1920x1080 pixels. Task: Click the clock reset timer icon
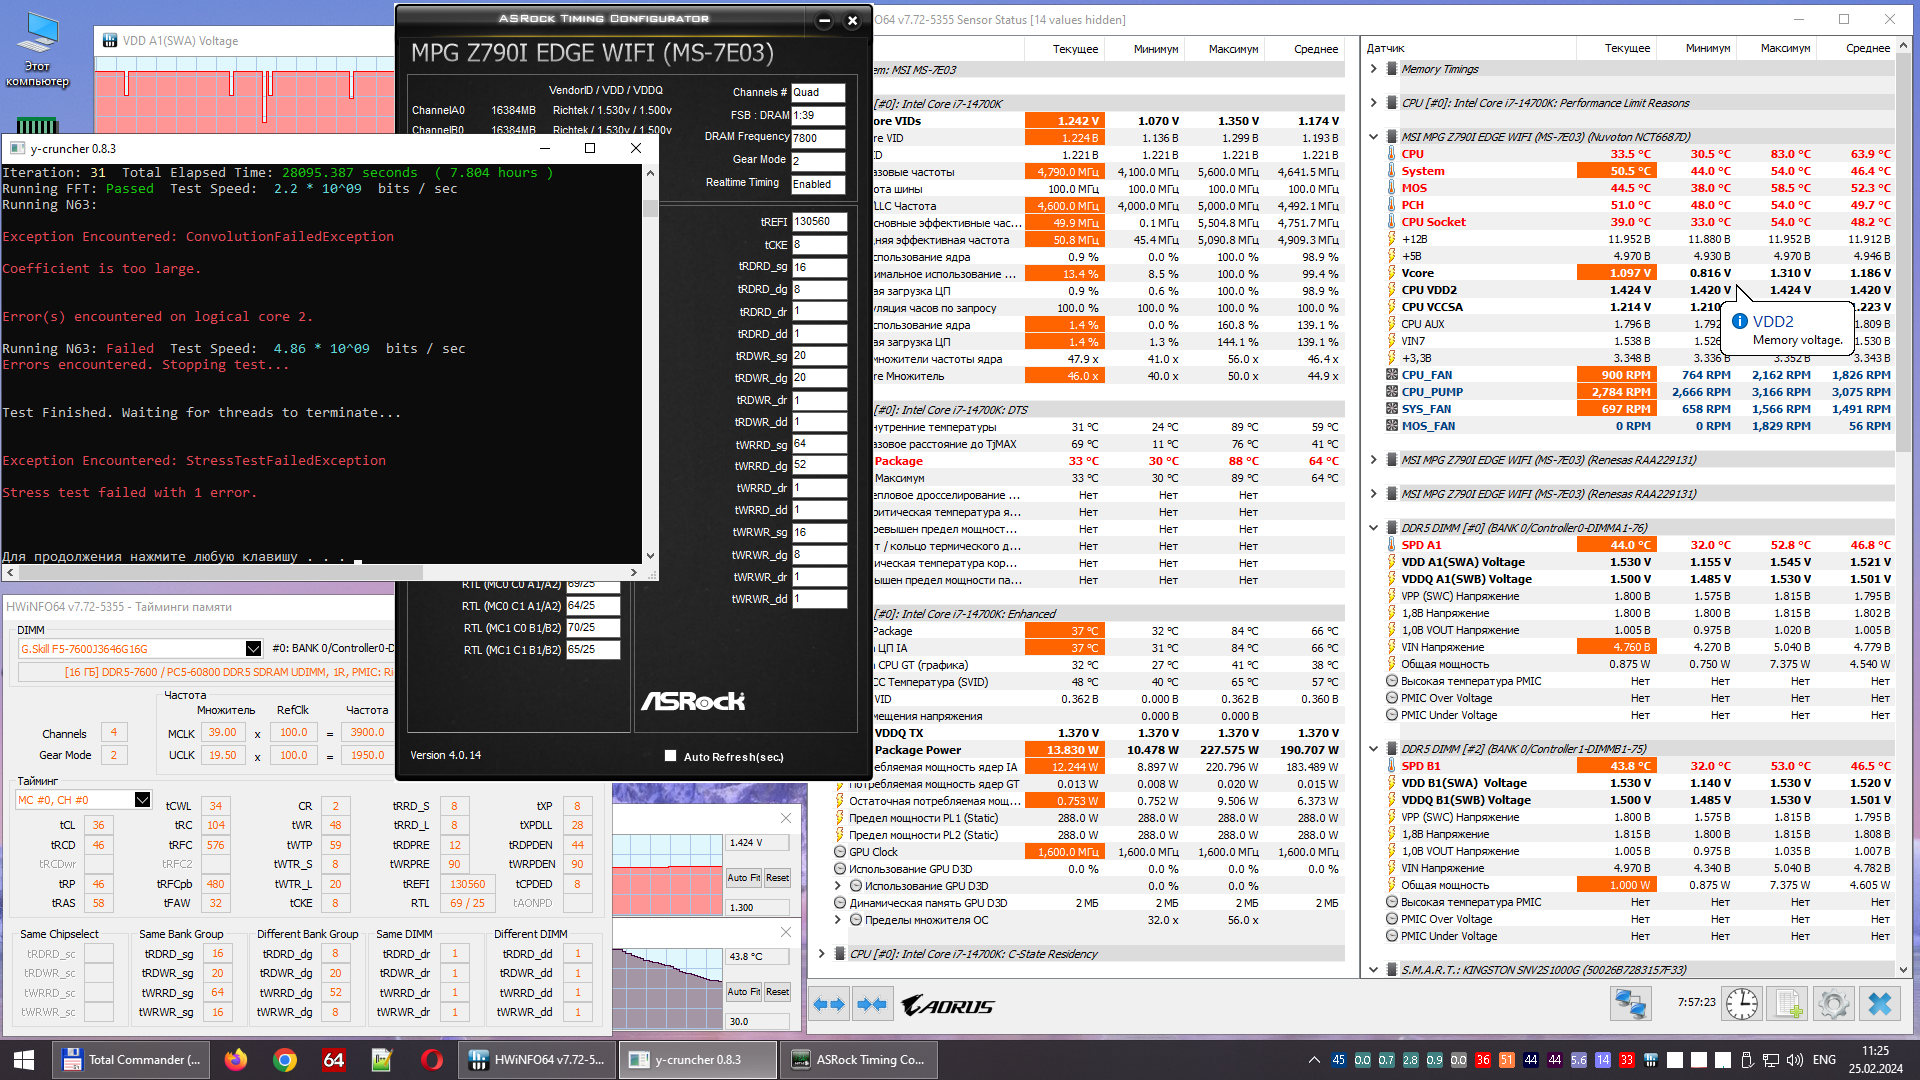[1741, 1003]
